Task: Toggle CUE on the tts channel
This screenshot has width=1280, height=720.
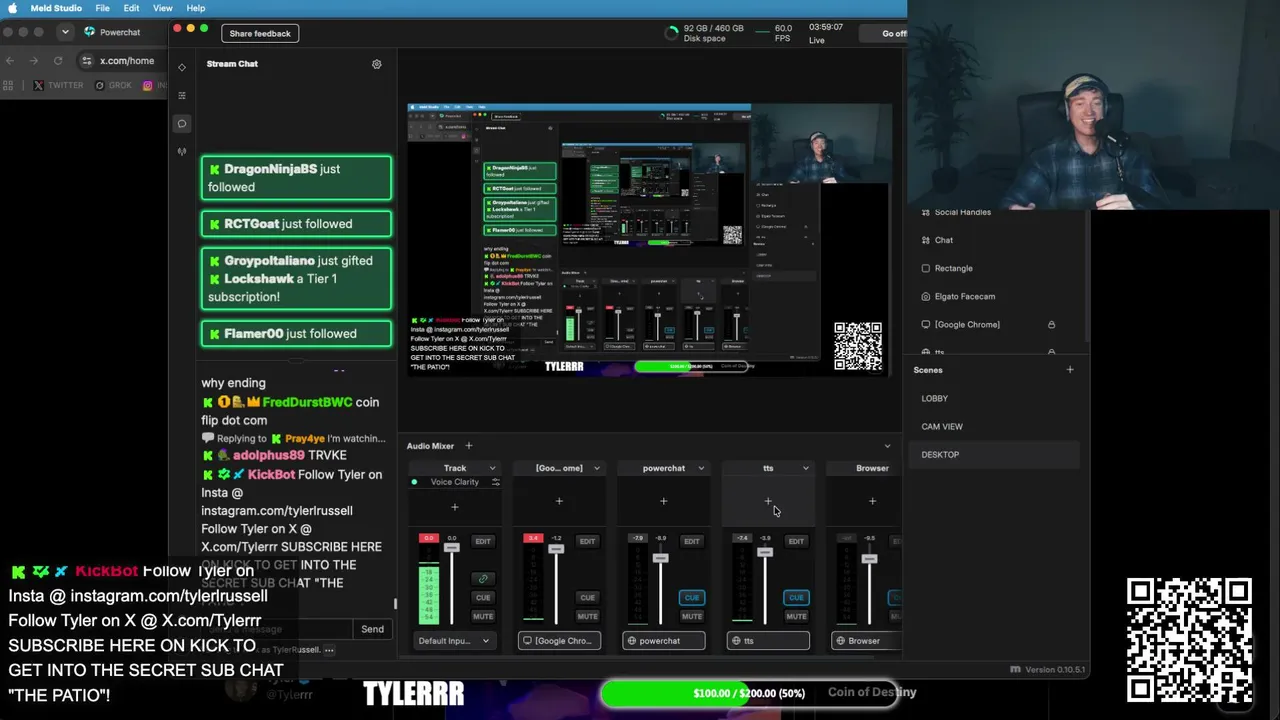Action: pyautogui.click(x=796, y=598)
